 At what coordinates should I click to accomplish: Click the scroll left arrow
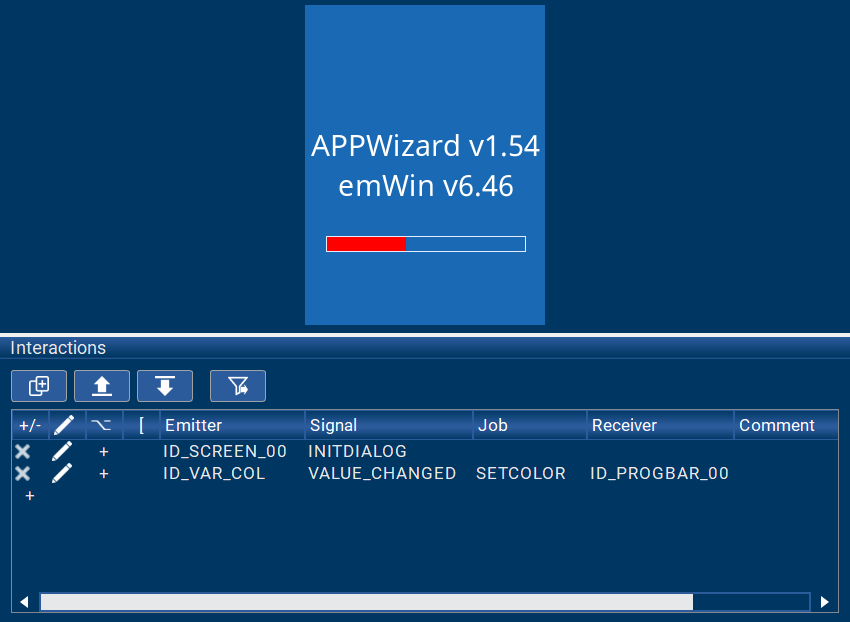click(24, 602)
